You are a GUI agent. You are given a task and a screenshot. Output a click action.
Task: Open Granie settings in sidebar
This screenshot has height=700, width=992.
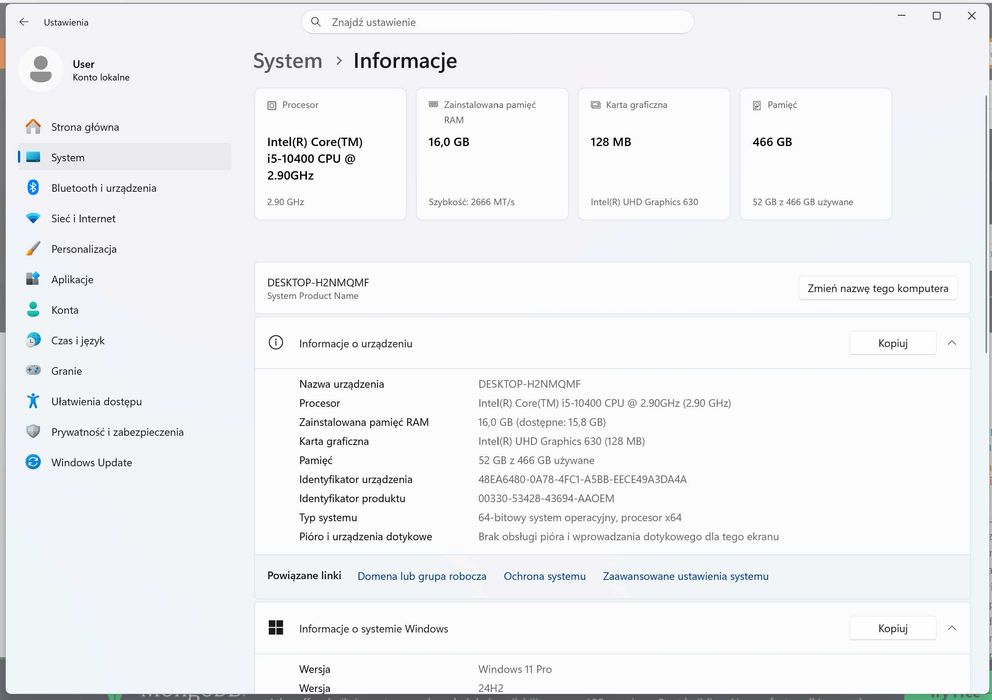point(125,370)
